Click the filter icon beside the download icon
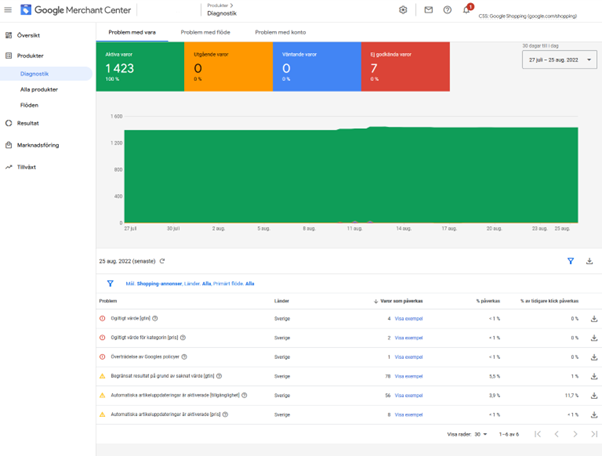Viewport: 602px width, 456px height. [x=571, y=261]
